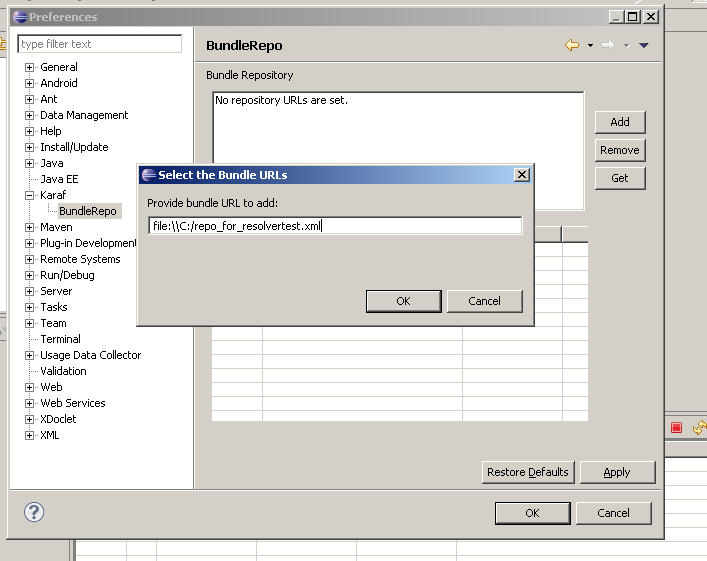Screen dimensions: 707x561
Task: Minimize the Preferences window
Action: pos(616,17)
